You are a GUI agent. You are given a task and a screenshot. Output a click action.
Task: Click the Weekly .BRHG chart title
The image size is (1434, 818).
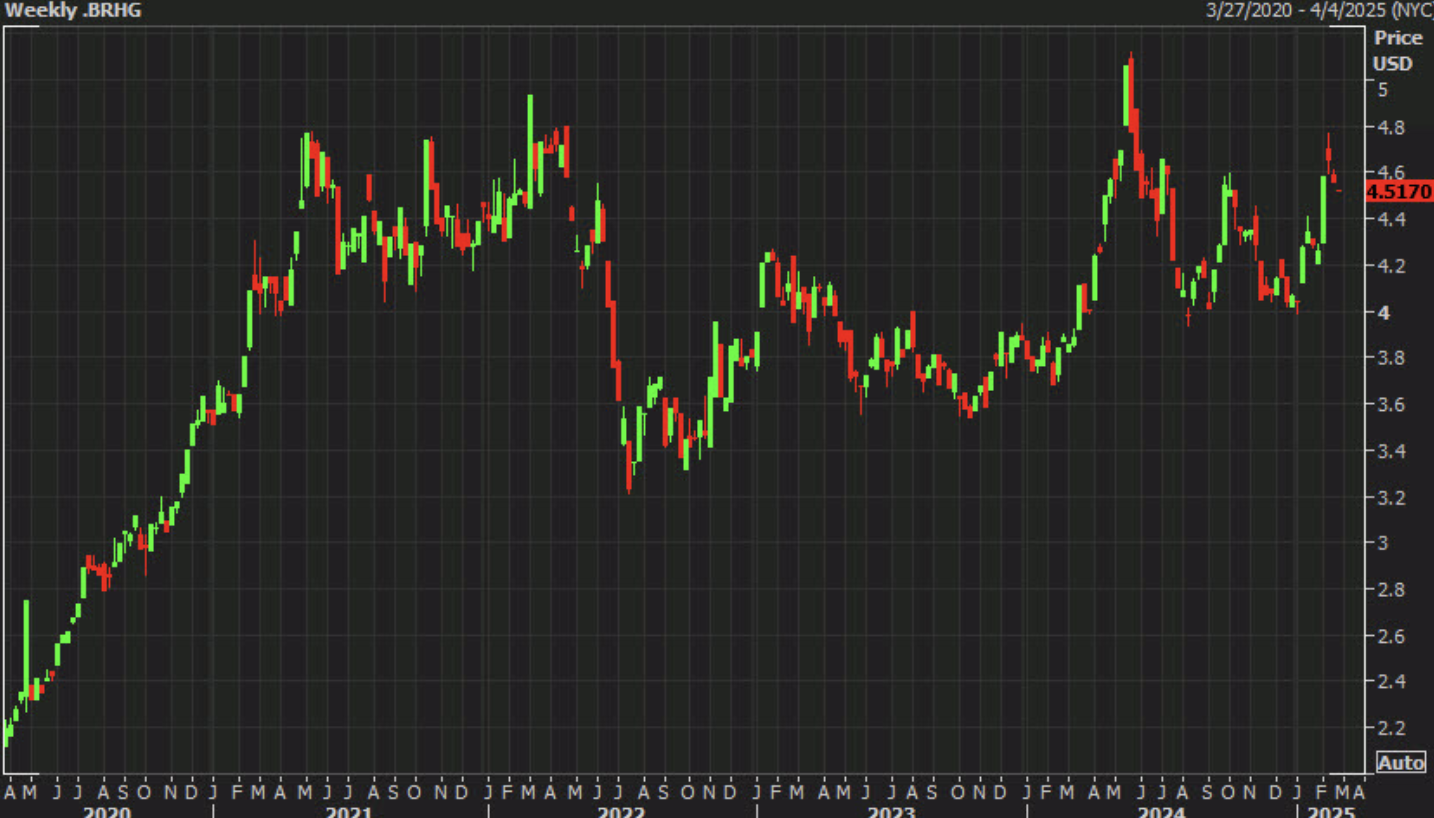73,10
